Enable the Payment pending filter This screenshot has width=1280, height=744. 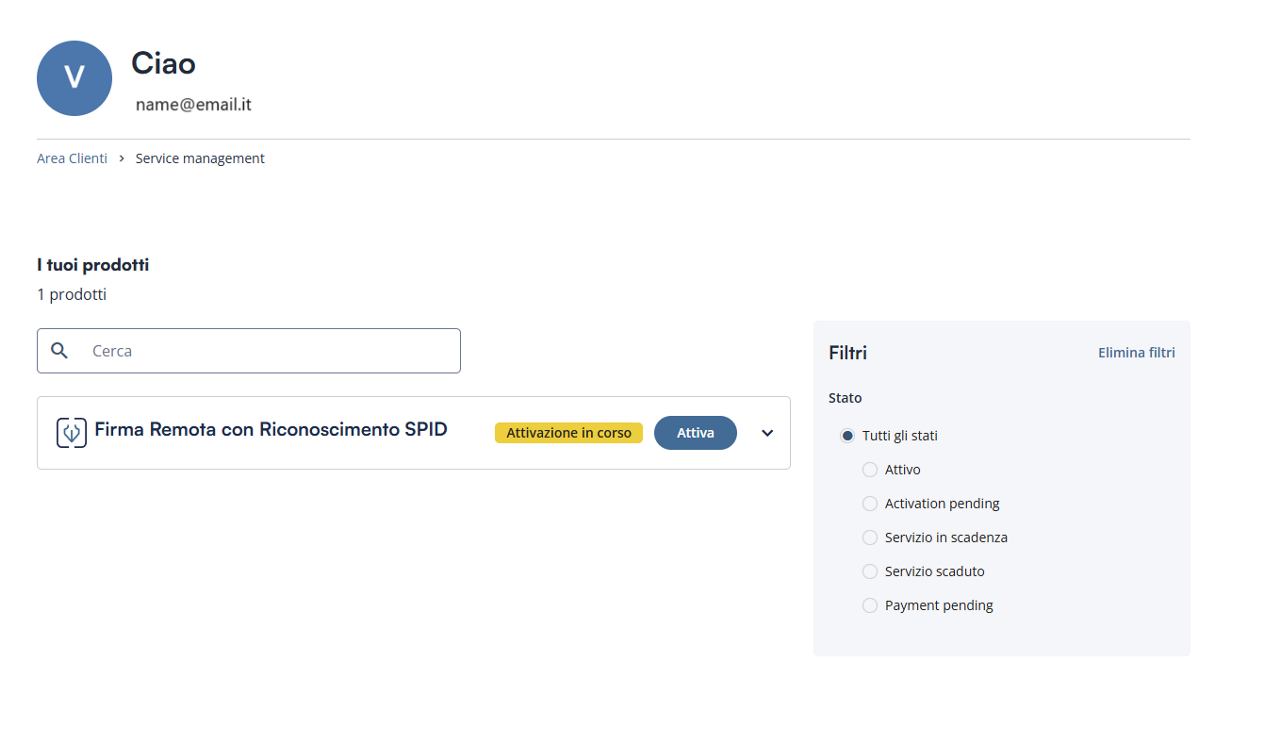[870, 606]
